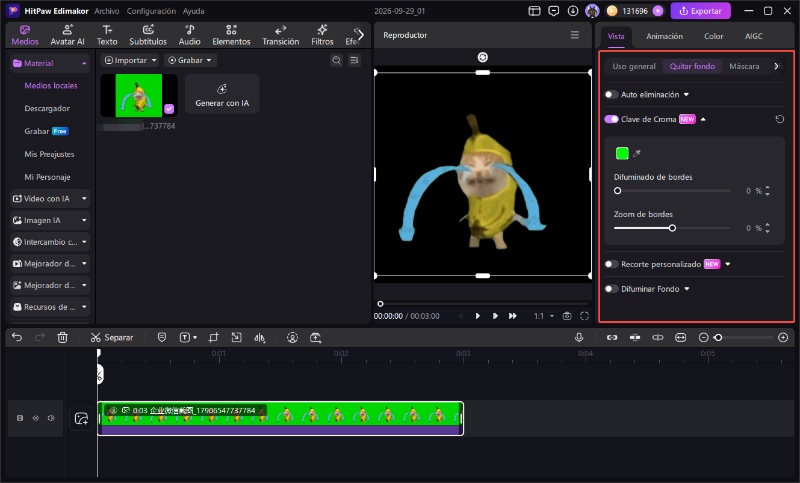Viewport: 800px width, 483px height.
Task: Click the mirror flip icon in timeline toolbar
Action: [x=260, y=337]
